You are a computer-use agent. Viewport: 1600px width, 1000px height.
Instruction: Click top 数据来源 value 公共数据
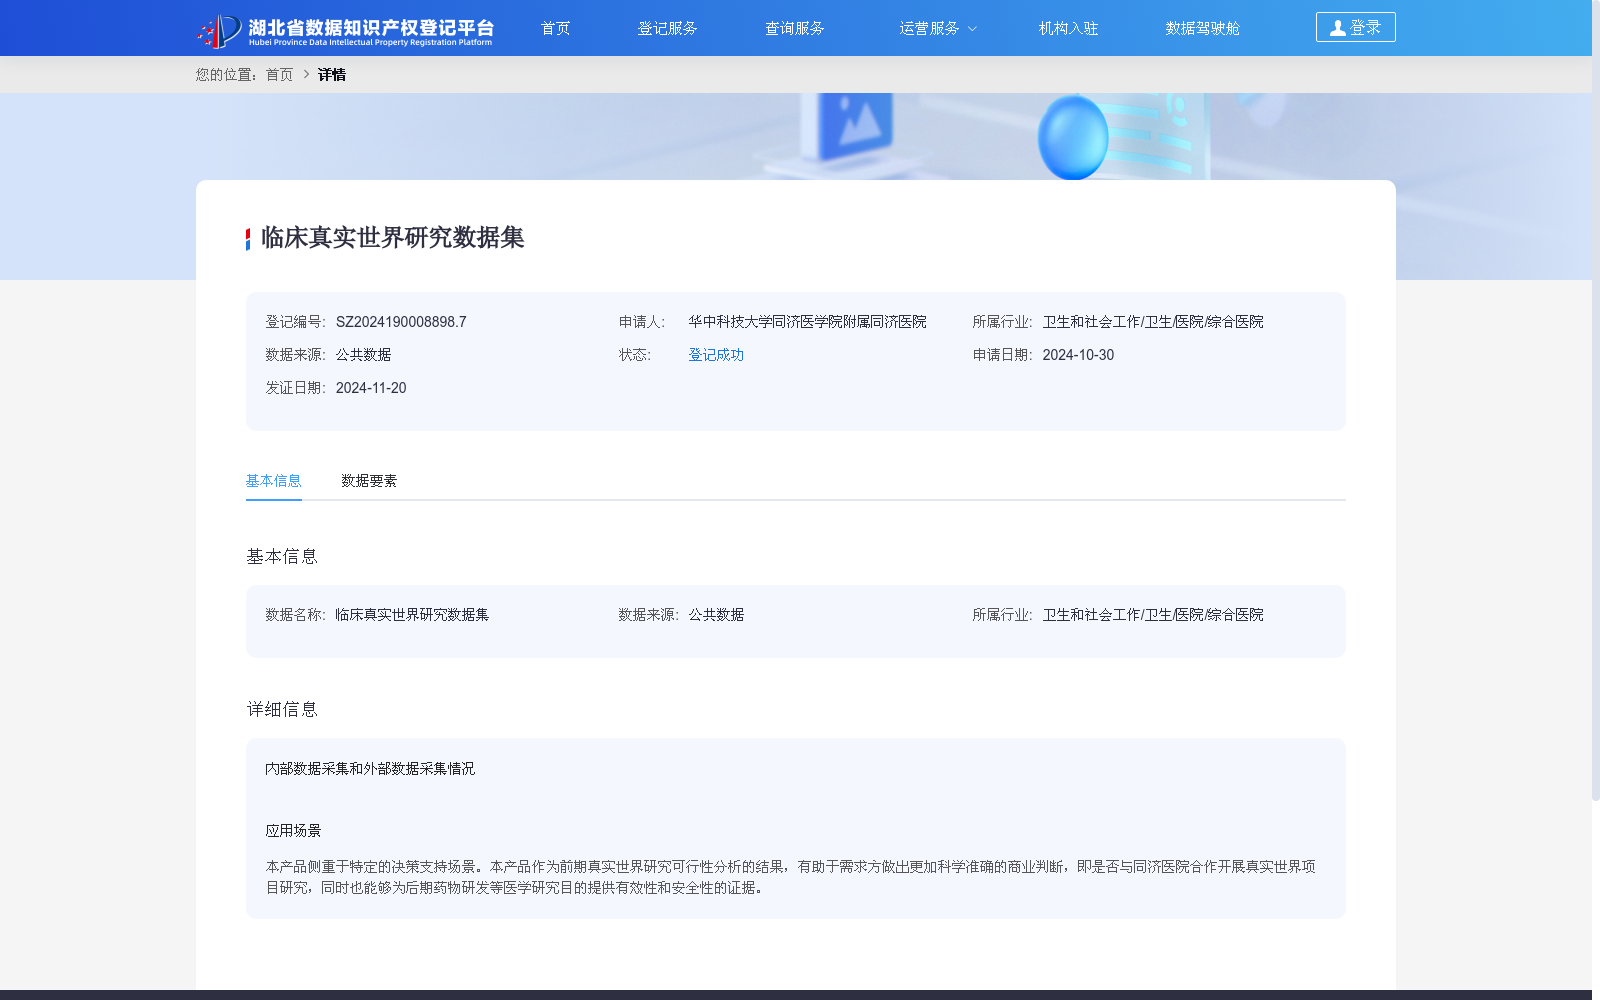pos(363,355)
